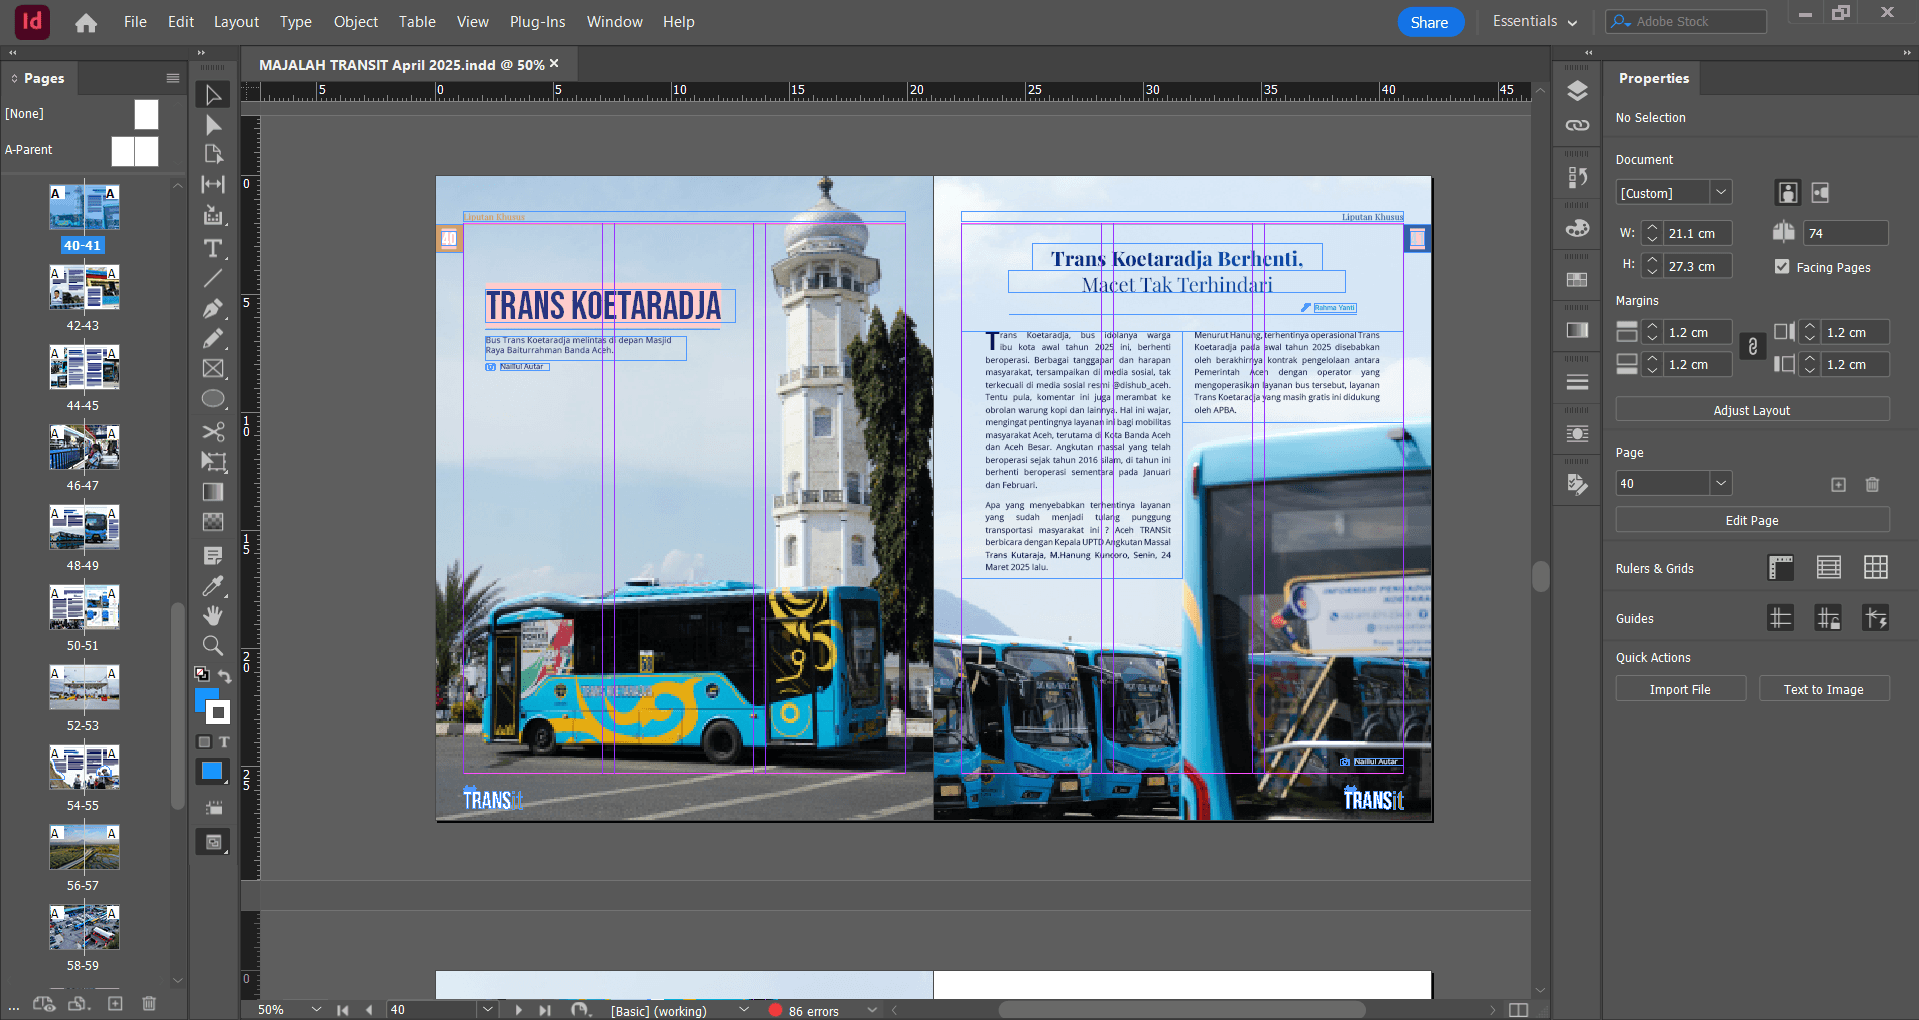Image resolution: width=1919 pixels, height=1020 pixels.
Task: Choose the Hand tool
Action: (213, 616)
